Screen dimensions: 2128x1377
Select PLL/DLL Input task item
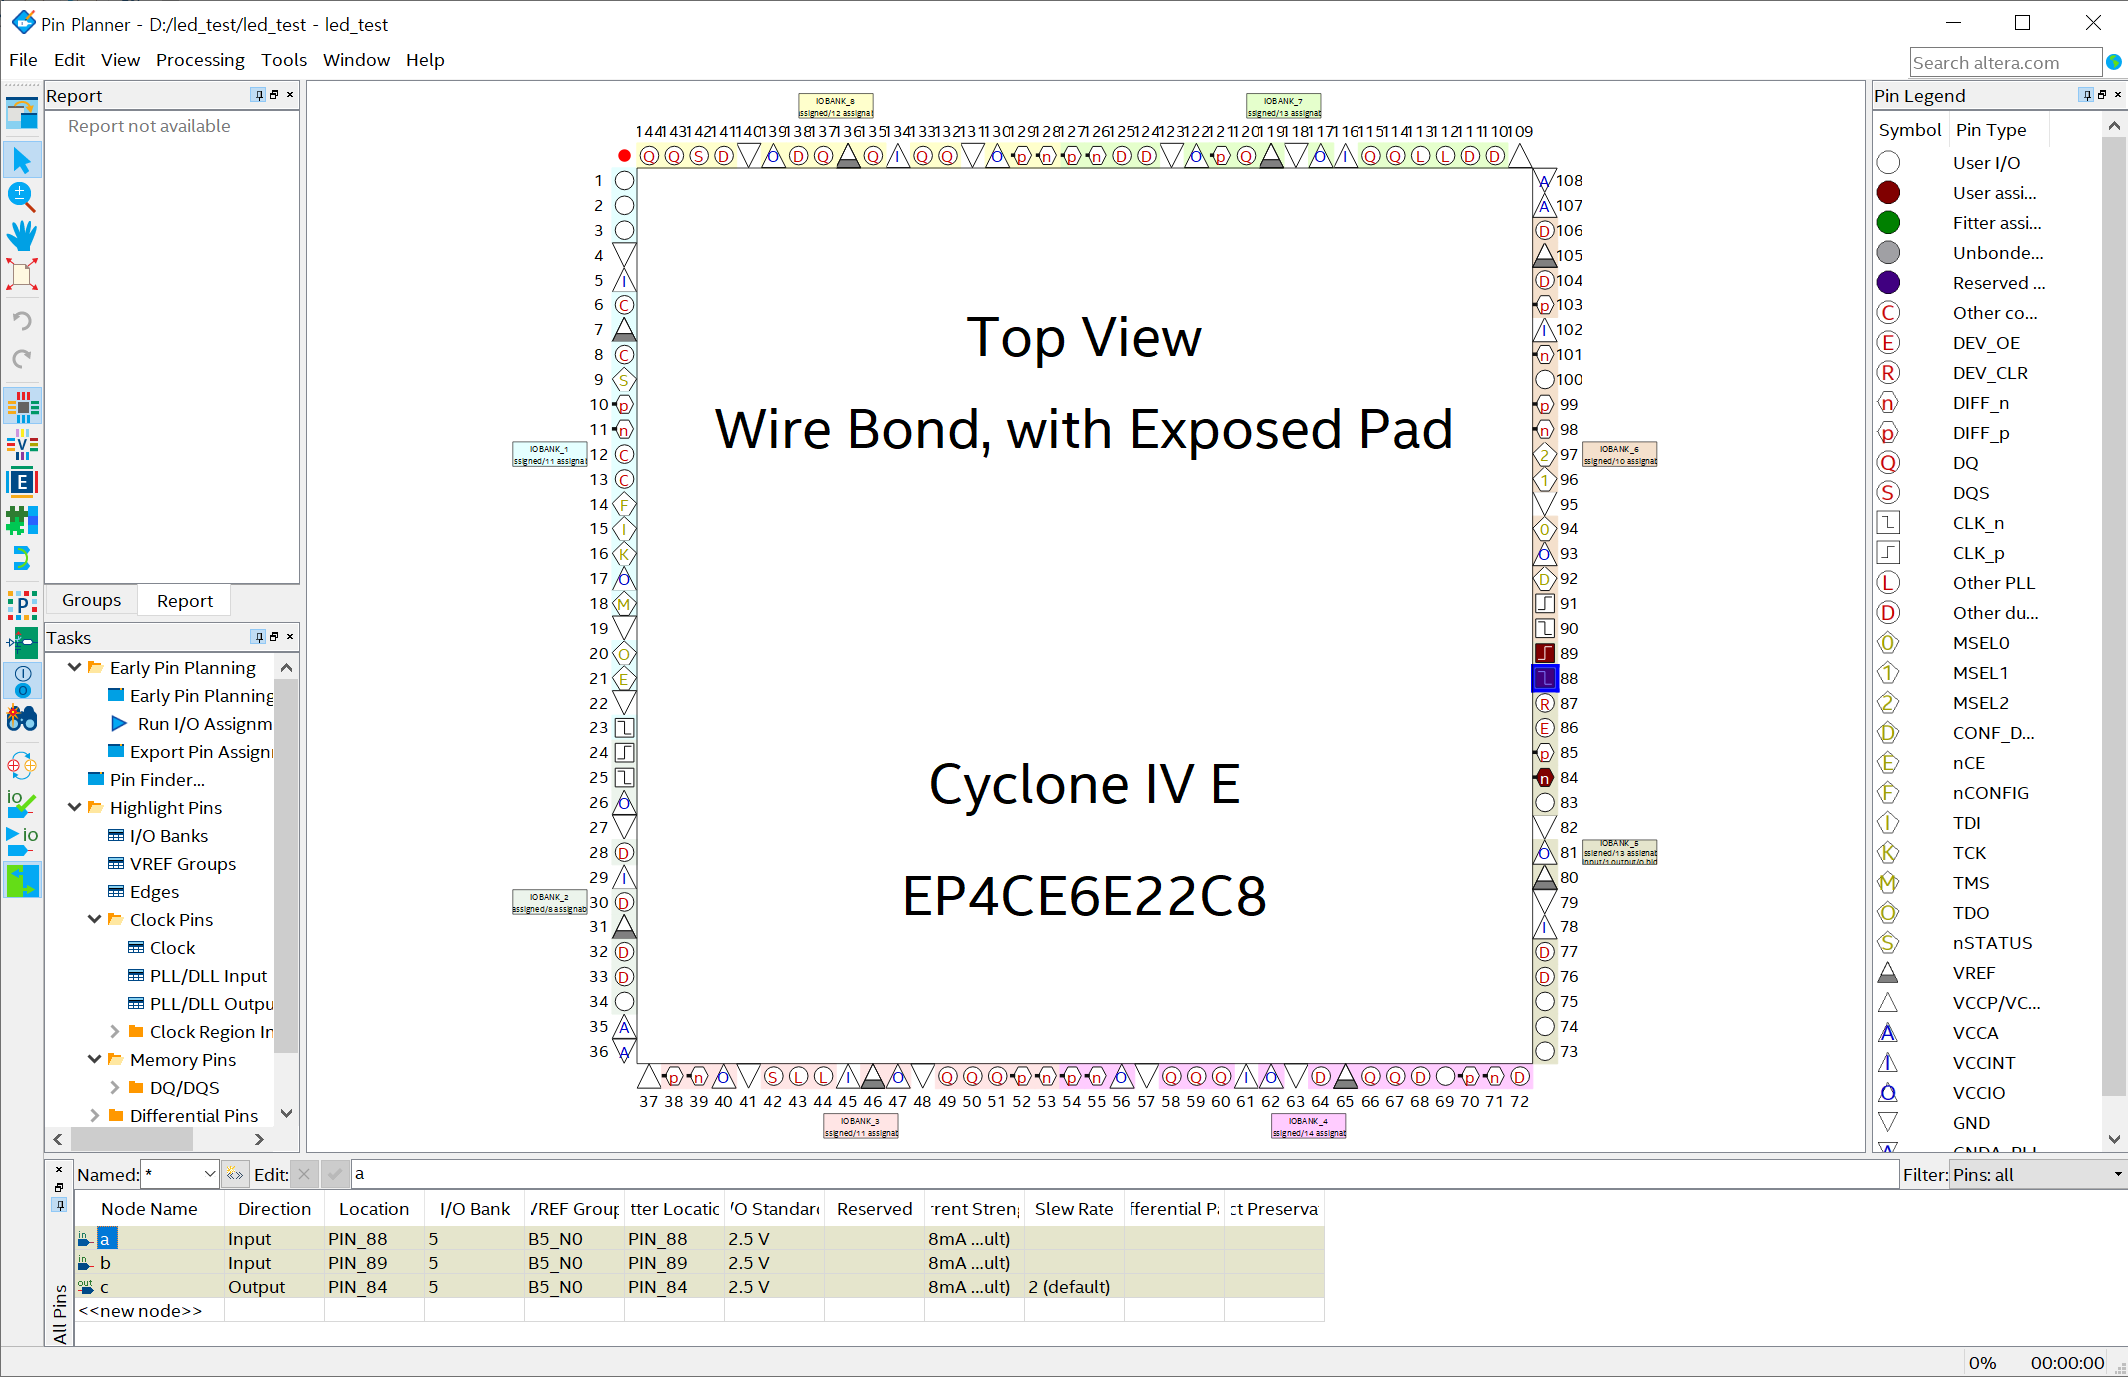208,975
